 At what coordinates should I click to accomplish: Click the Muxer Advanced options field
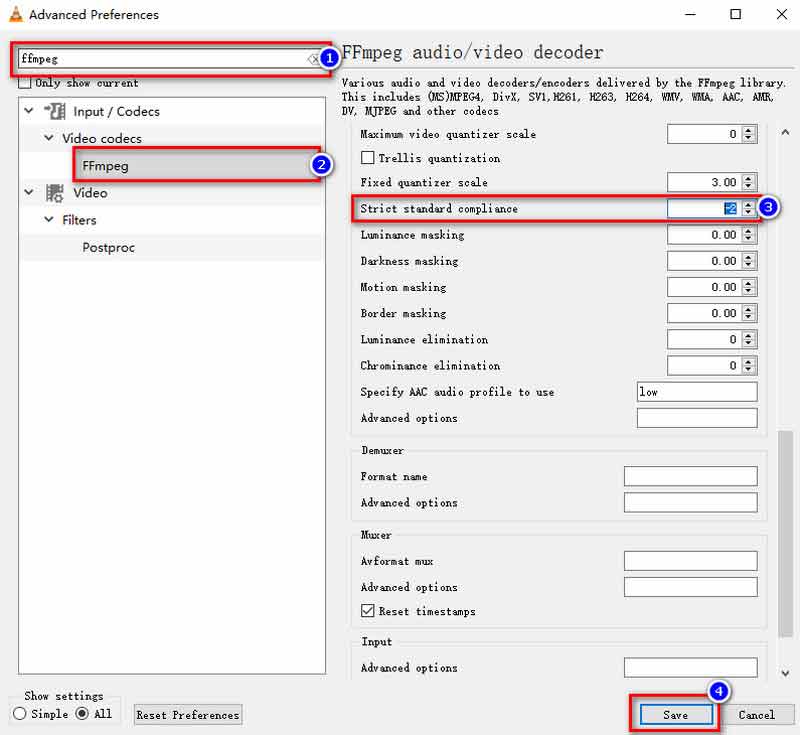[x=690, y=587]
